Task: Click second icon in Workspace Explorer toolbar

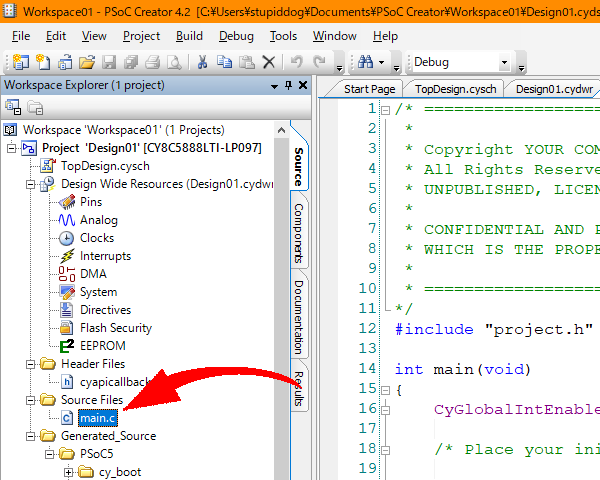Action: pos(35,108)
